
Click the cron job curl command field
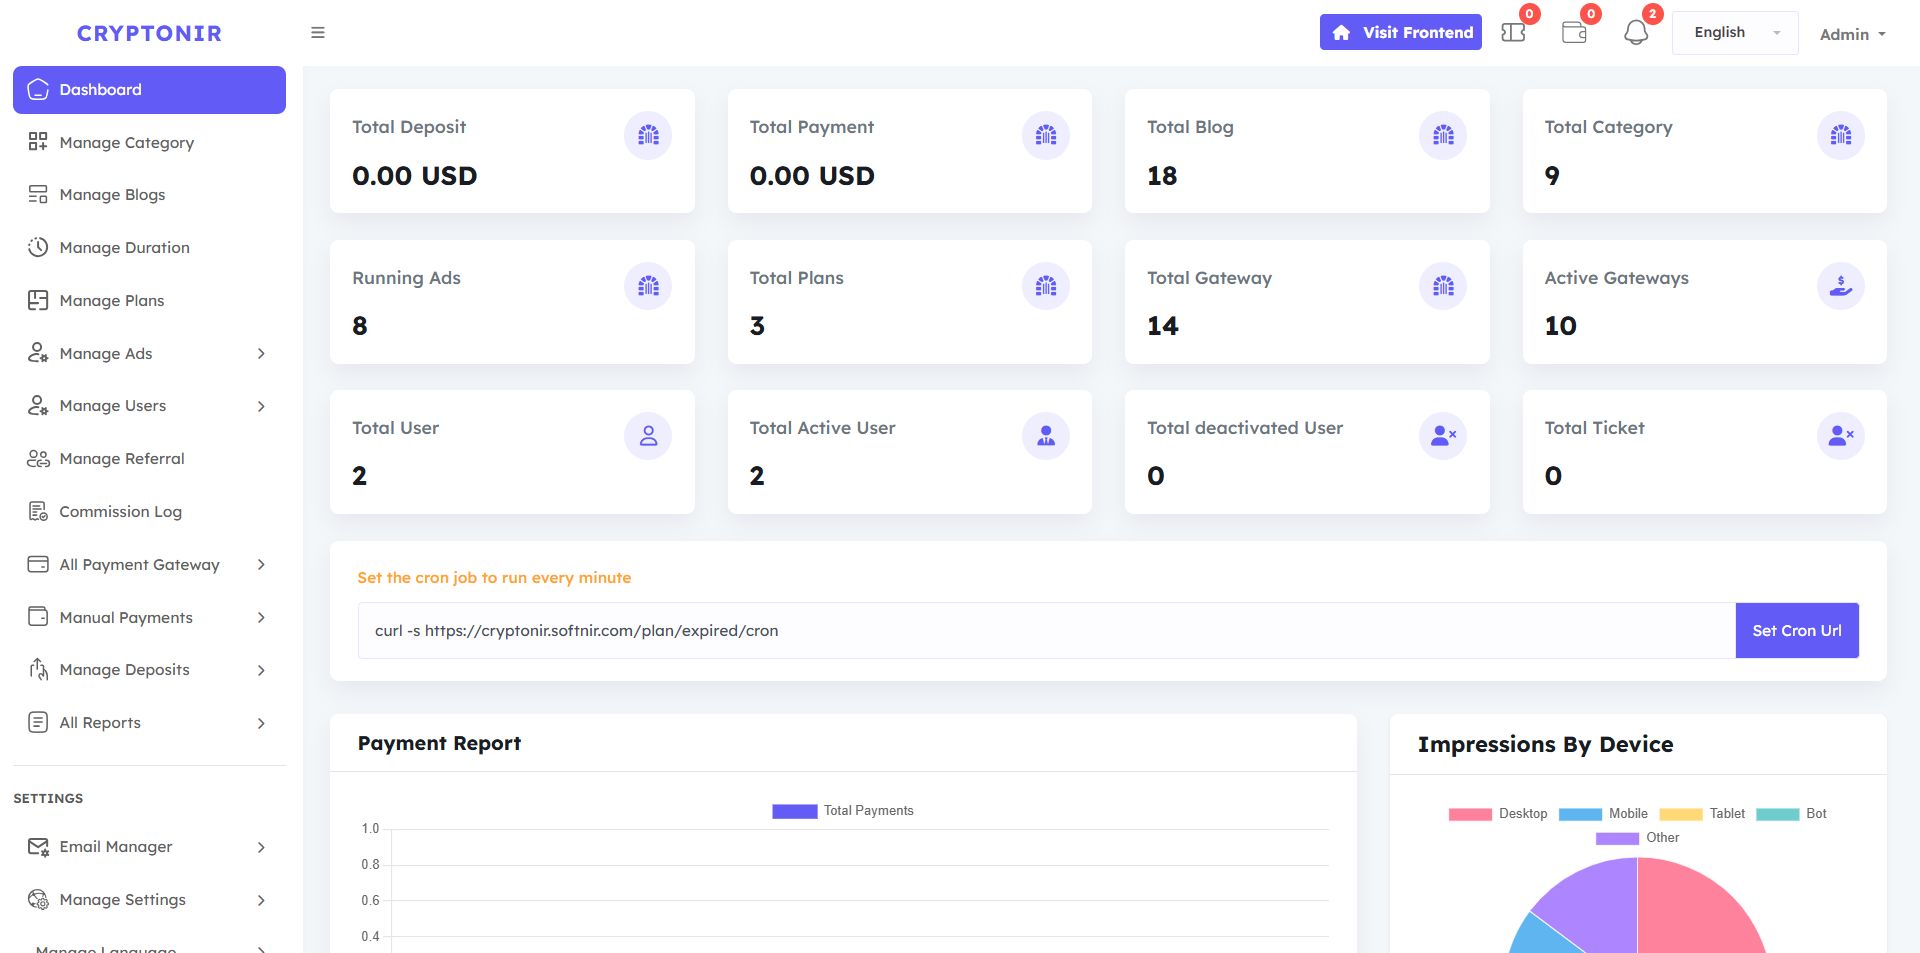[x=1046, y=631]
